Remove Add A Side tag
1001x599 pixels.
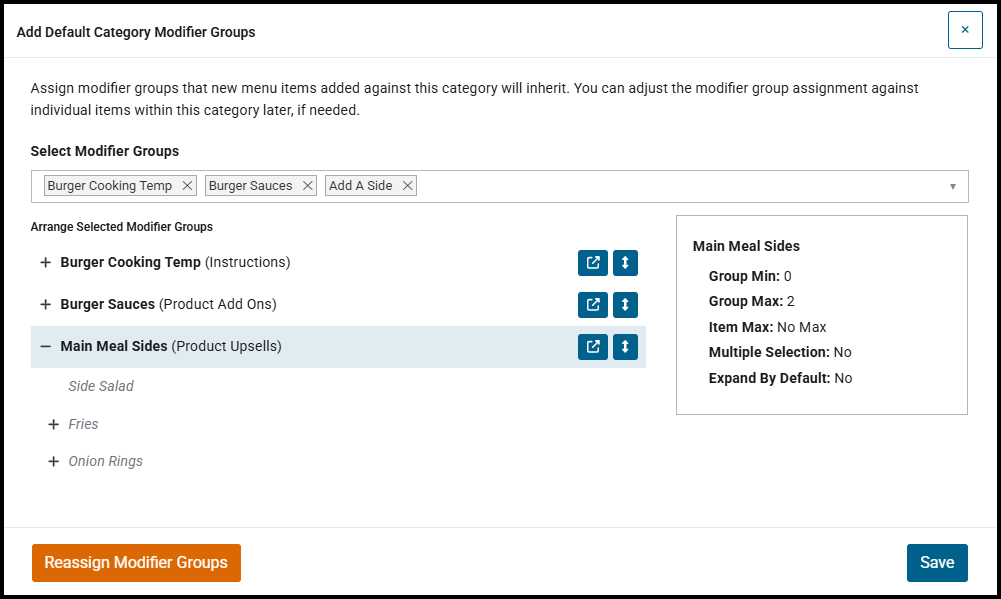coord(407,186)
